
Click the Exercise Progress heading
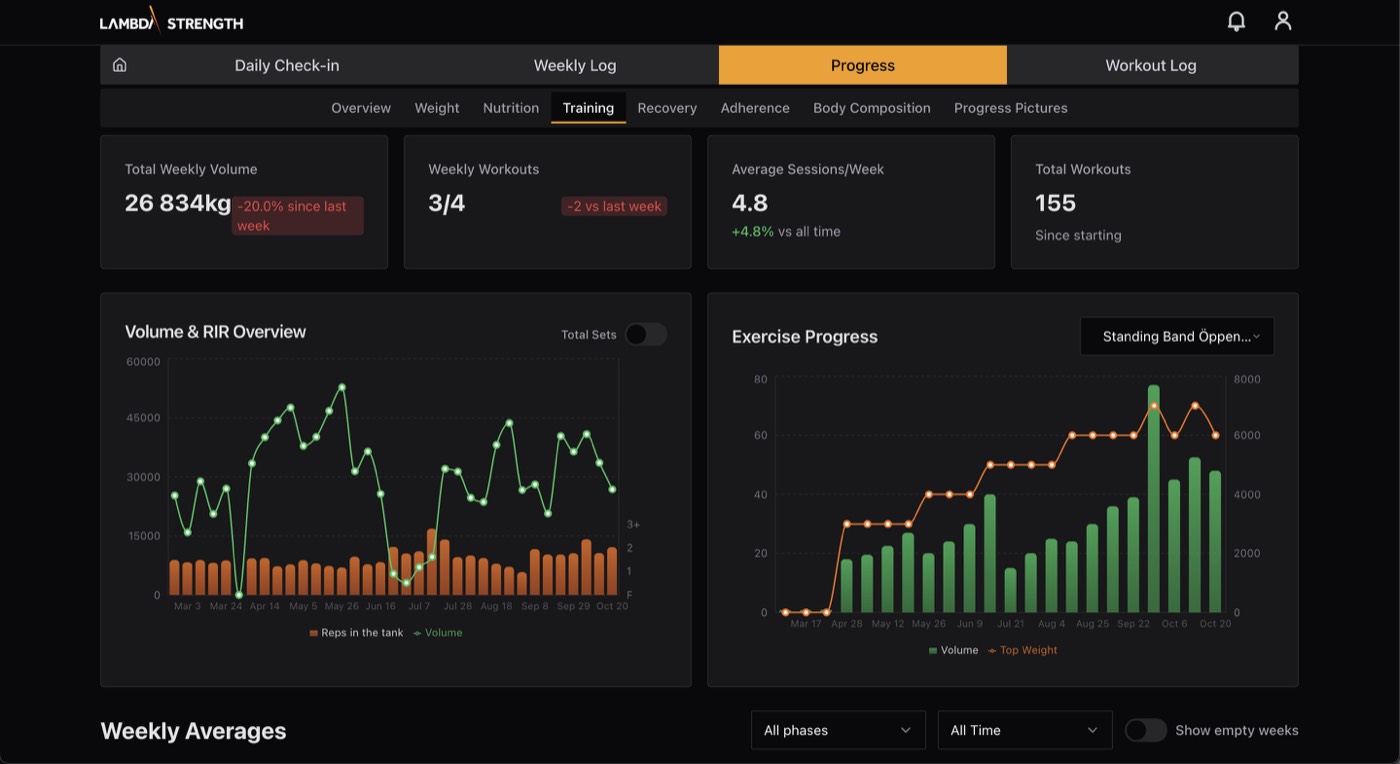[x=805, y=337]
